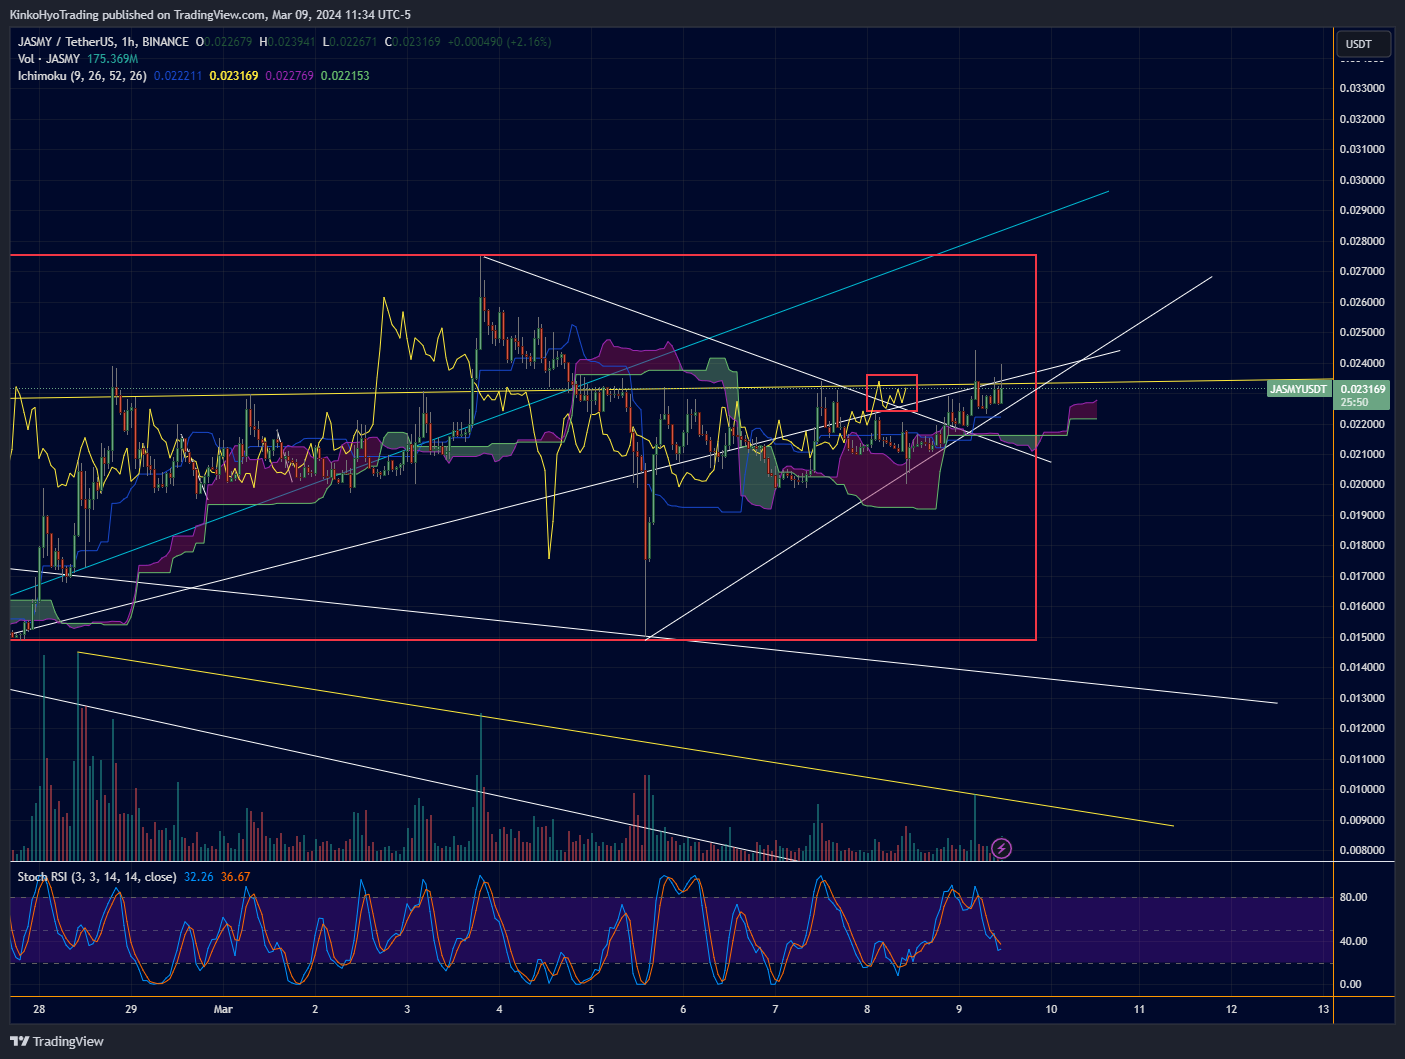Click the purple lightning bolt icon on the chart

point(1001,849)
